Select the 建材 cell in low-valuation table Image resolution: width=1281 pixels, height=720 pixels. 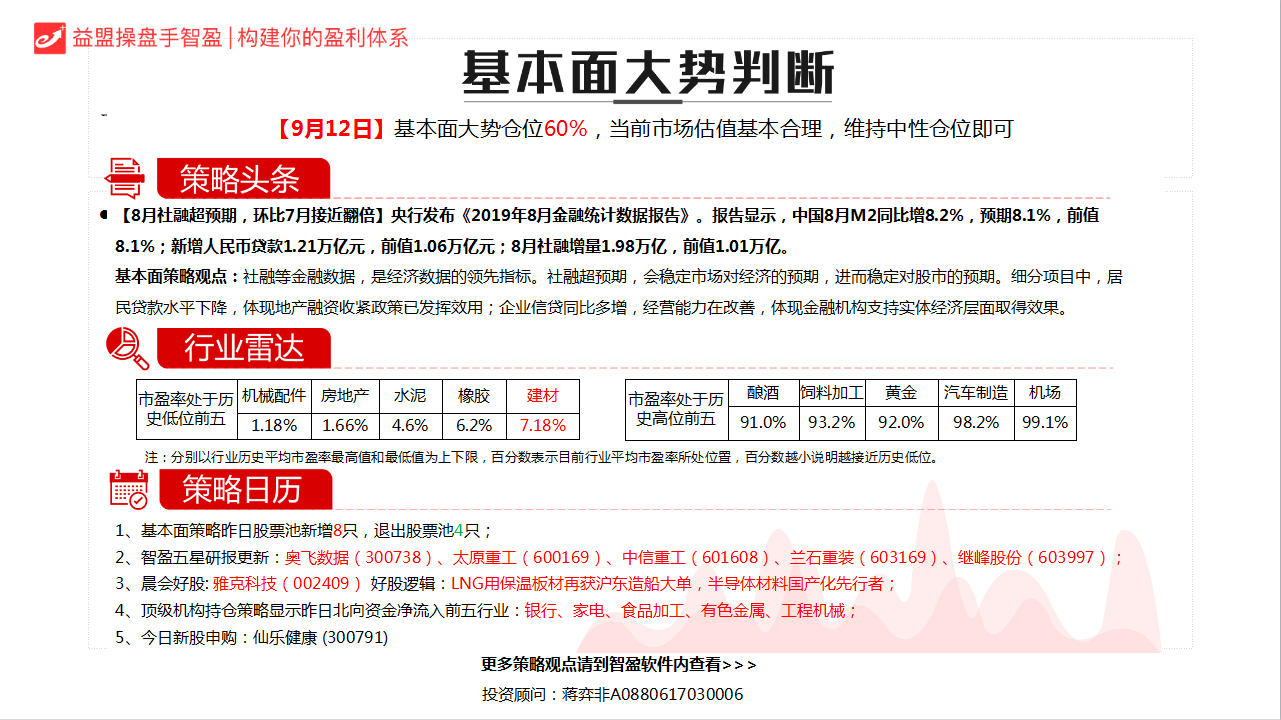tap(543, 395)
